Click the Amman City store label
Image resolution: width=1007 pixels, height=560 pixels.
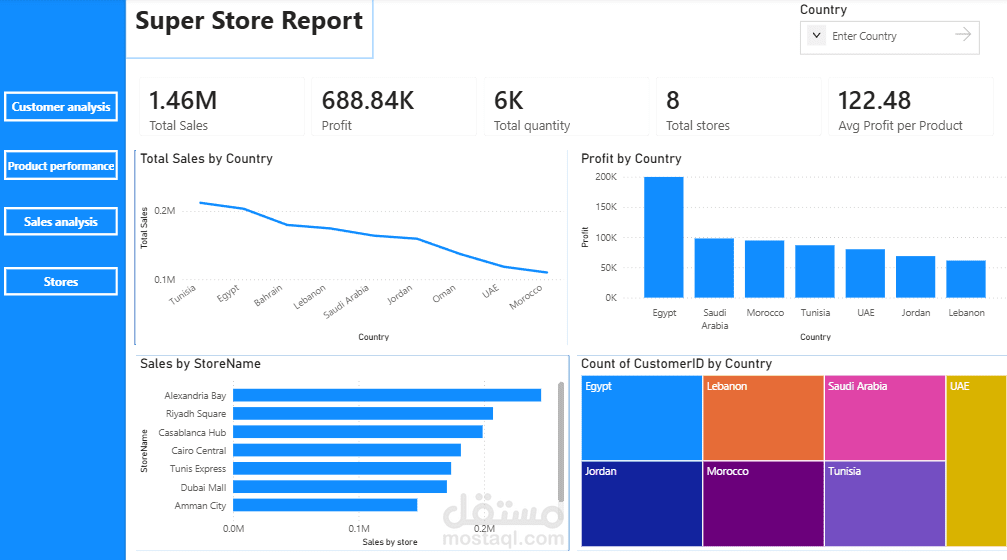click(200, 505)
